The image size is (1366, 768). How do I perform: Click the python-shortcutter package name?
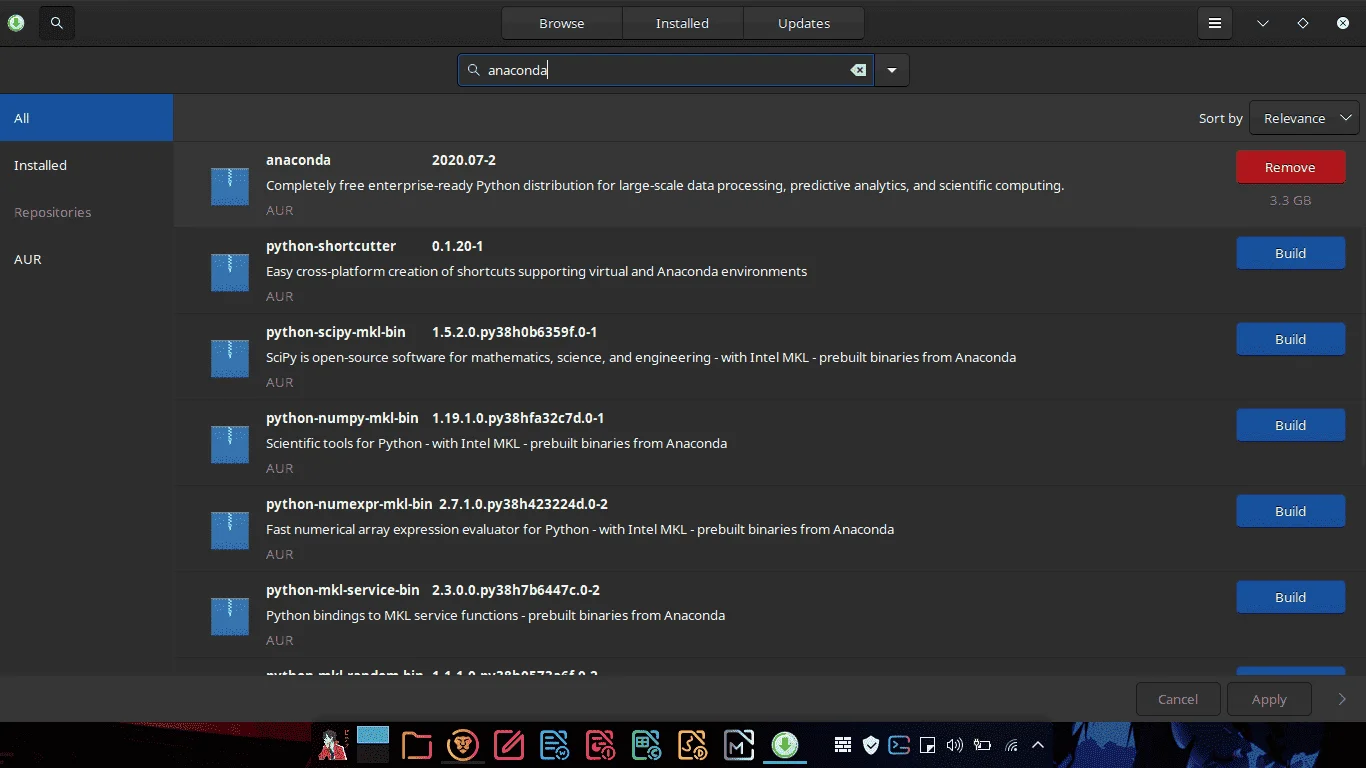(331, 246)
